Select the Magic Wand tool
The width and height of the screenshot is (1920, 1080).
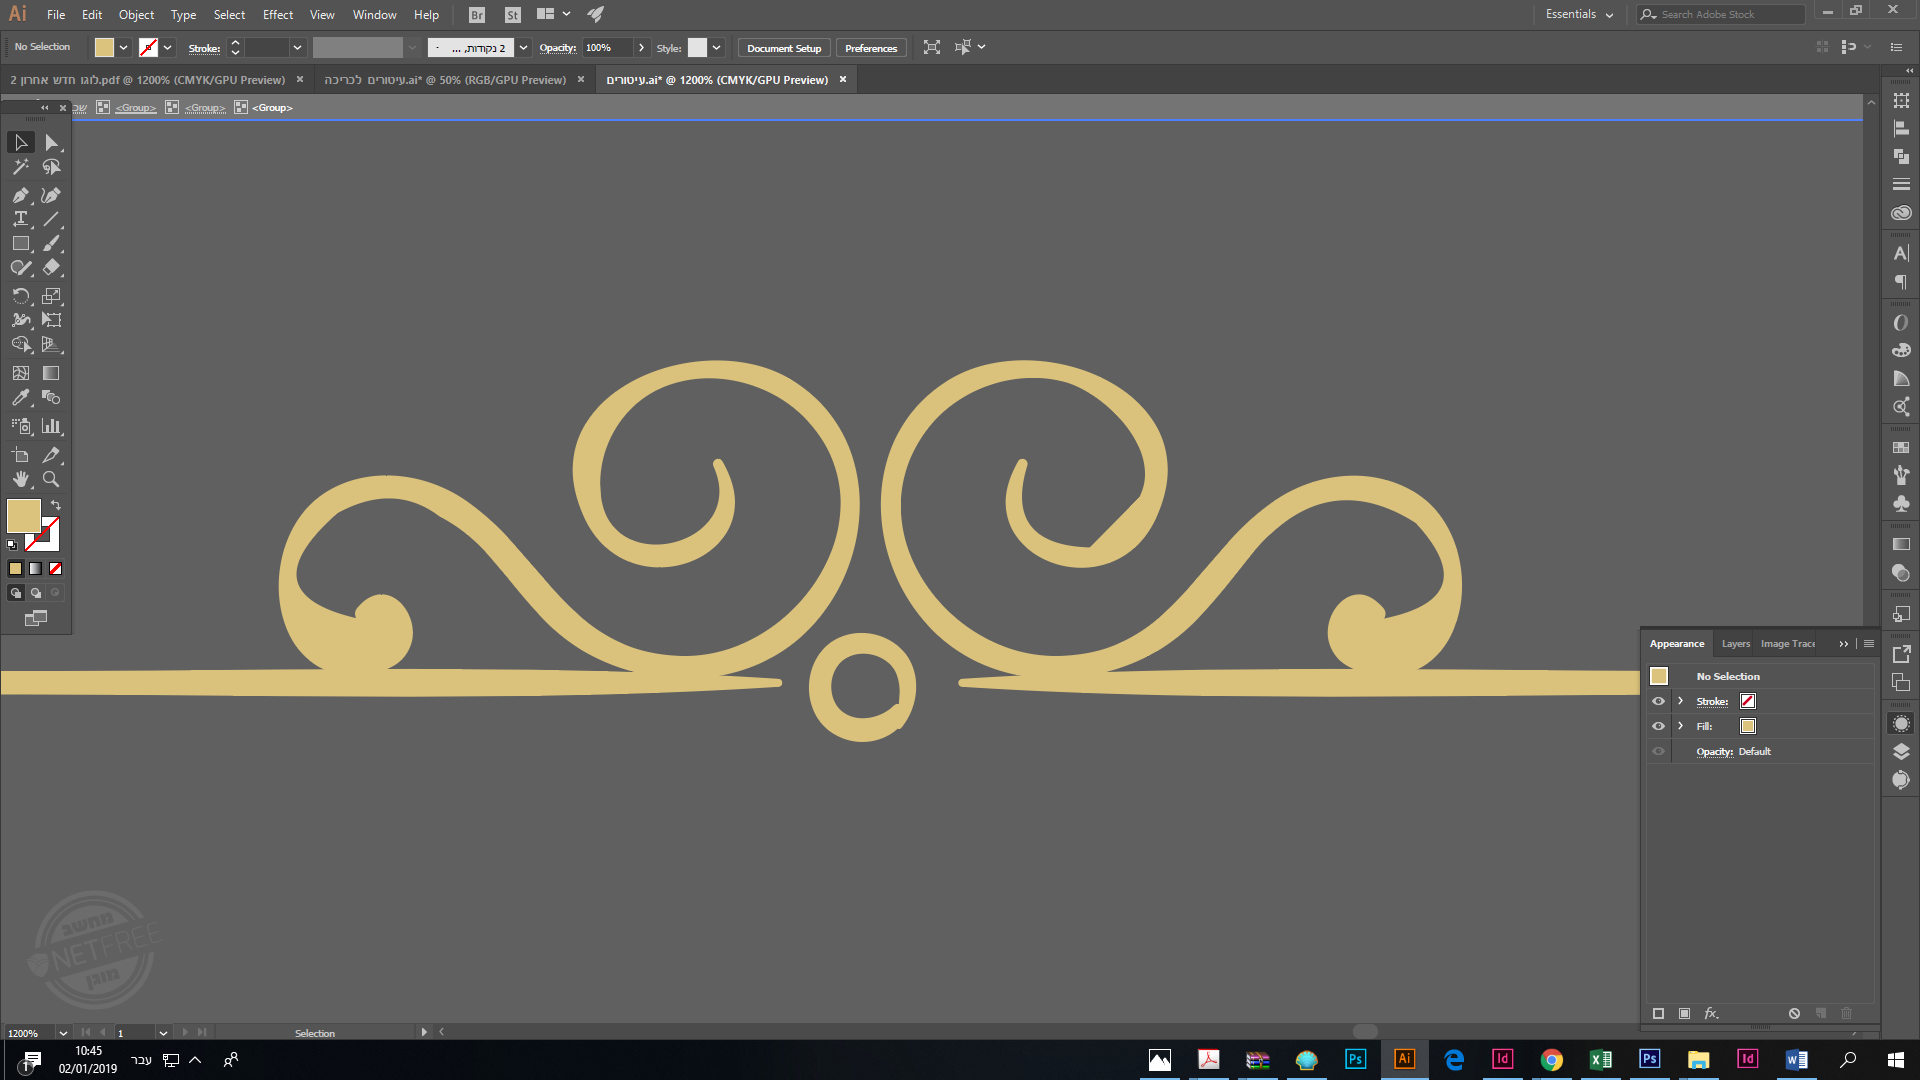(20, 167)
